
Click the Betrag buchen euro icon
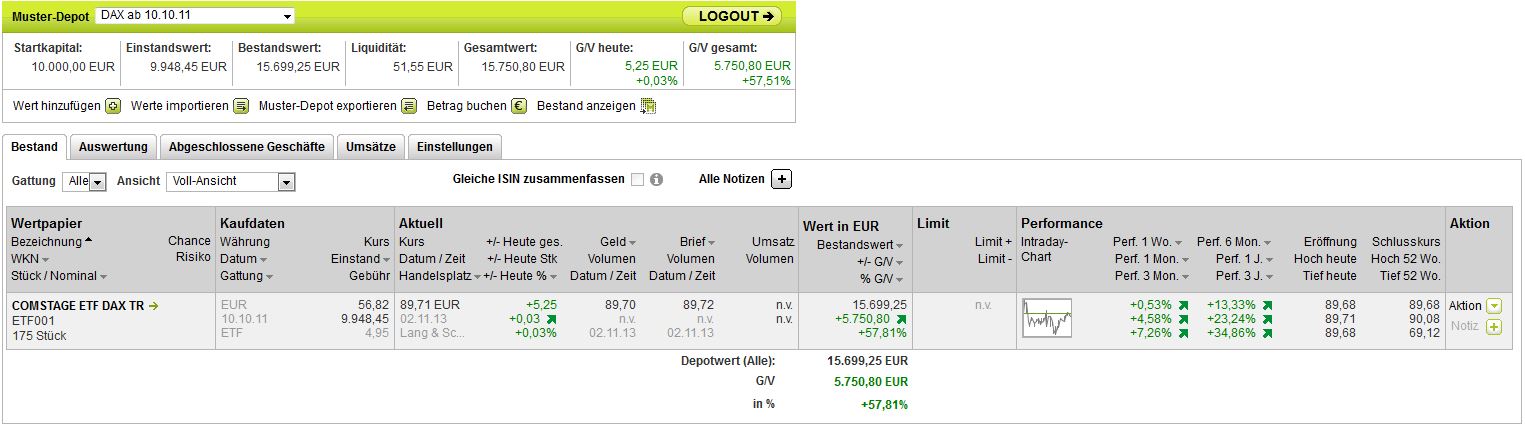pos(519,106)
